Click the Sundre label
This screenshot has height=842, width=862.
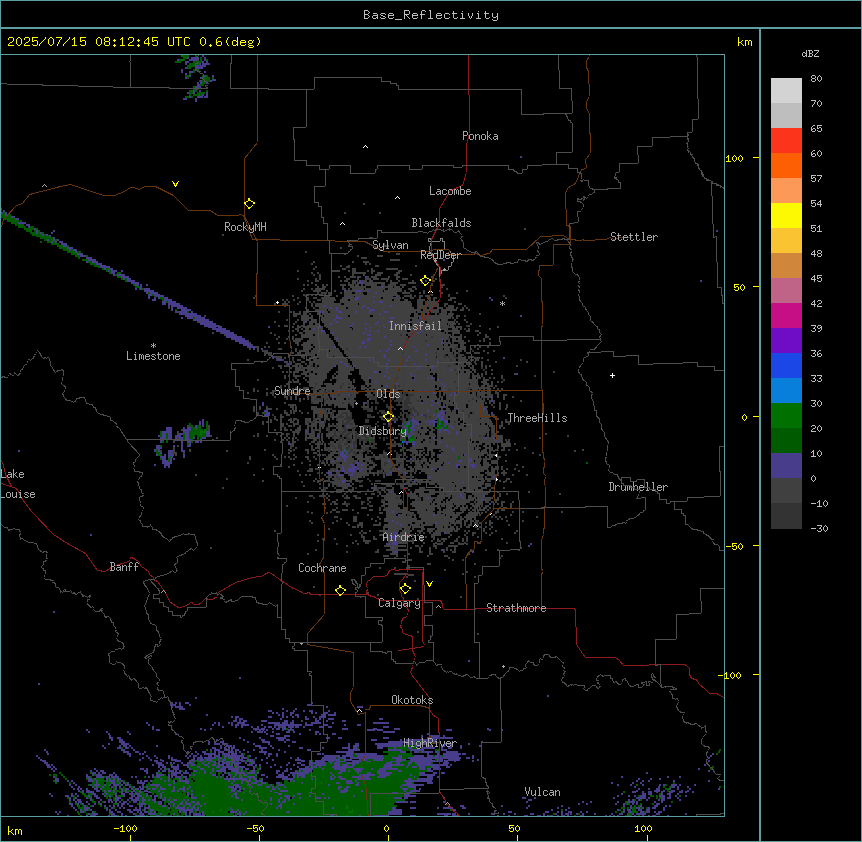292,391
